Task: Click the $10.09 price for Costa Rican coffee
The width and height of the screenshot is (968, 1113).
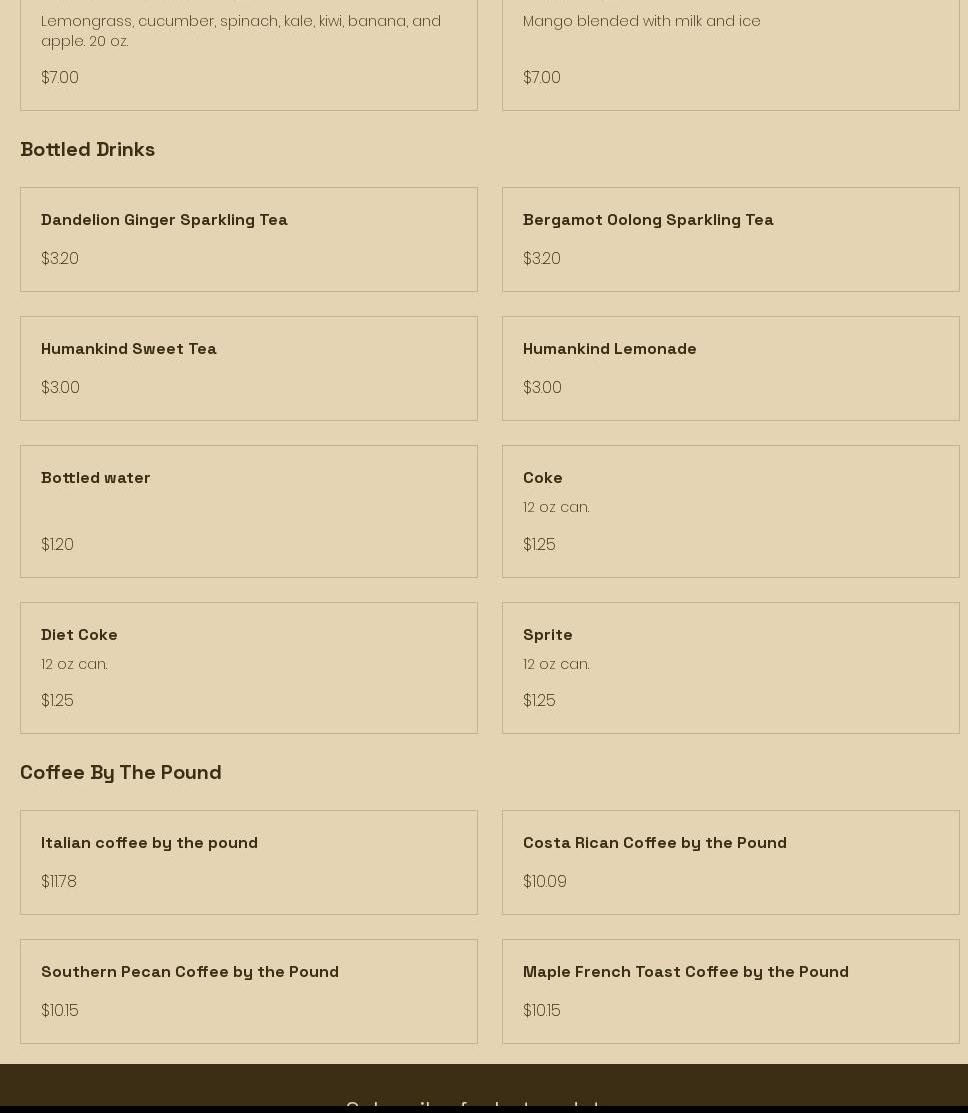Action: tap(545, 882)
